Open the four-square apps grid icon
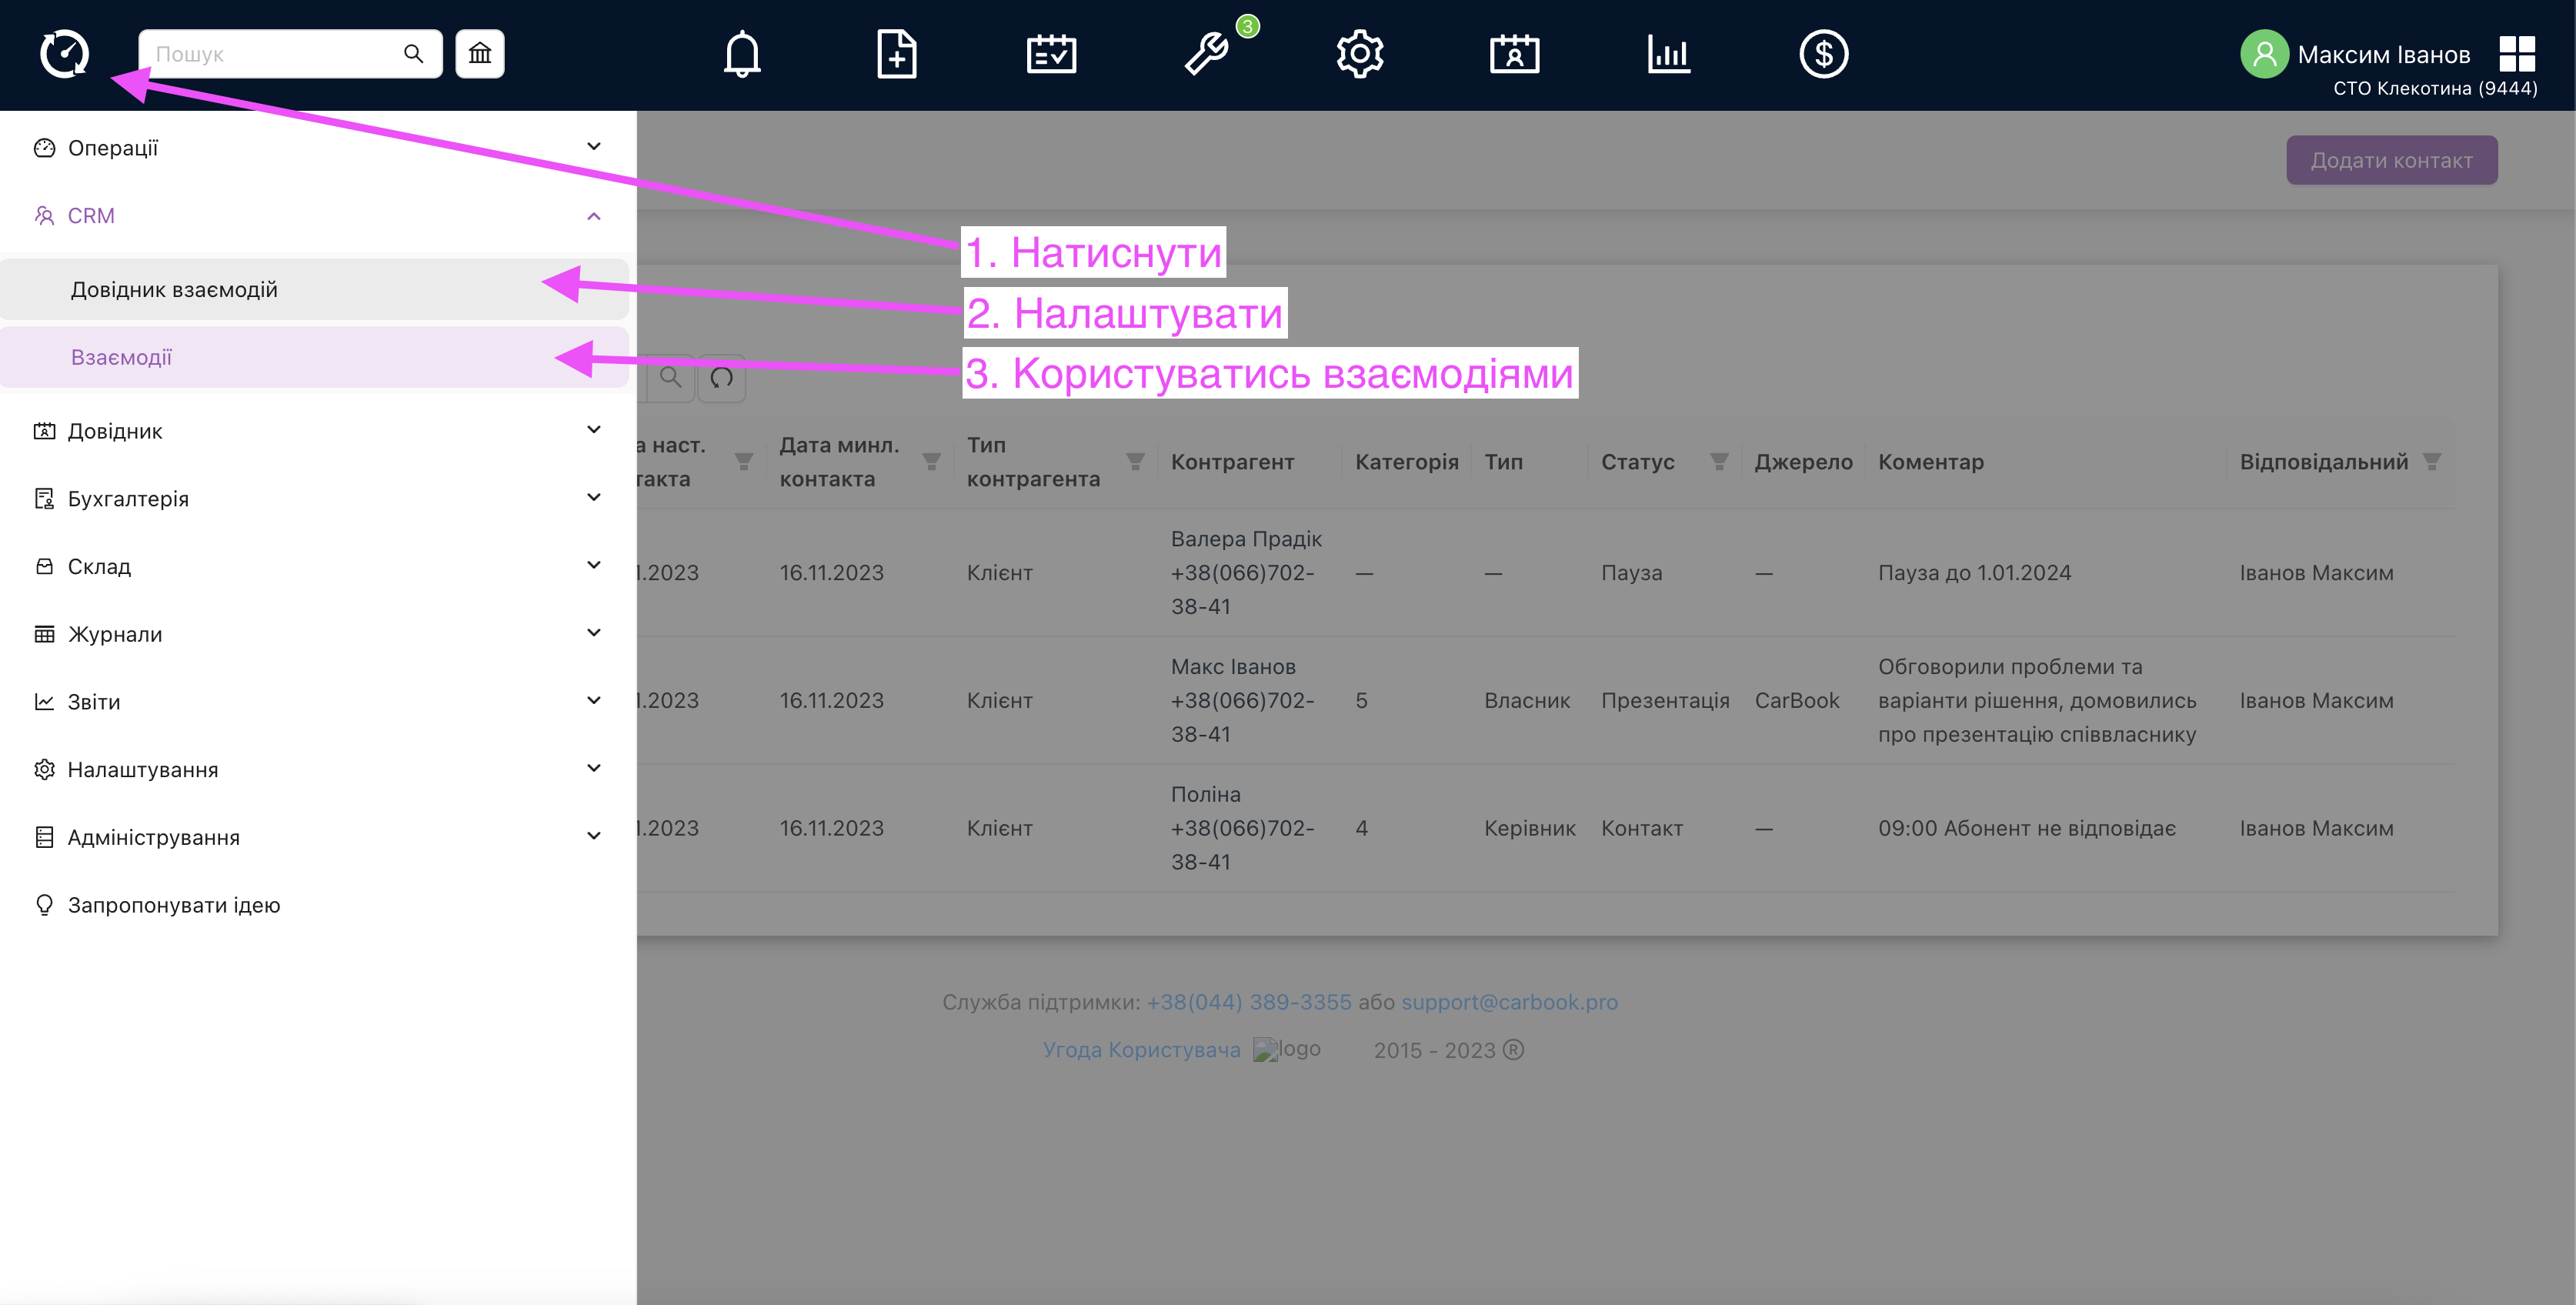The width and height of the screenshot is (2576, 1305). [2516, 54]
